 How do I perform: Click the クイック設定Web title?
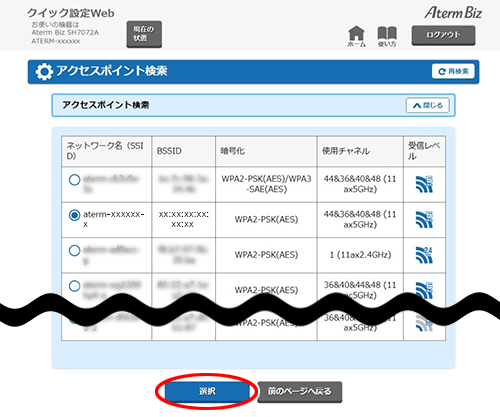point(71,13)
